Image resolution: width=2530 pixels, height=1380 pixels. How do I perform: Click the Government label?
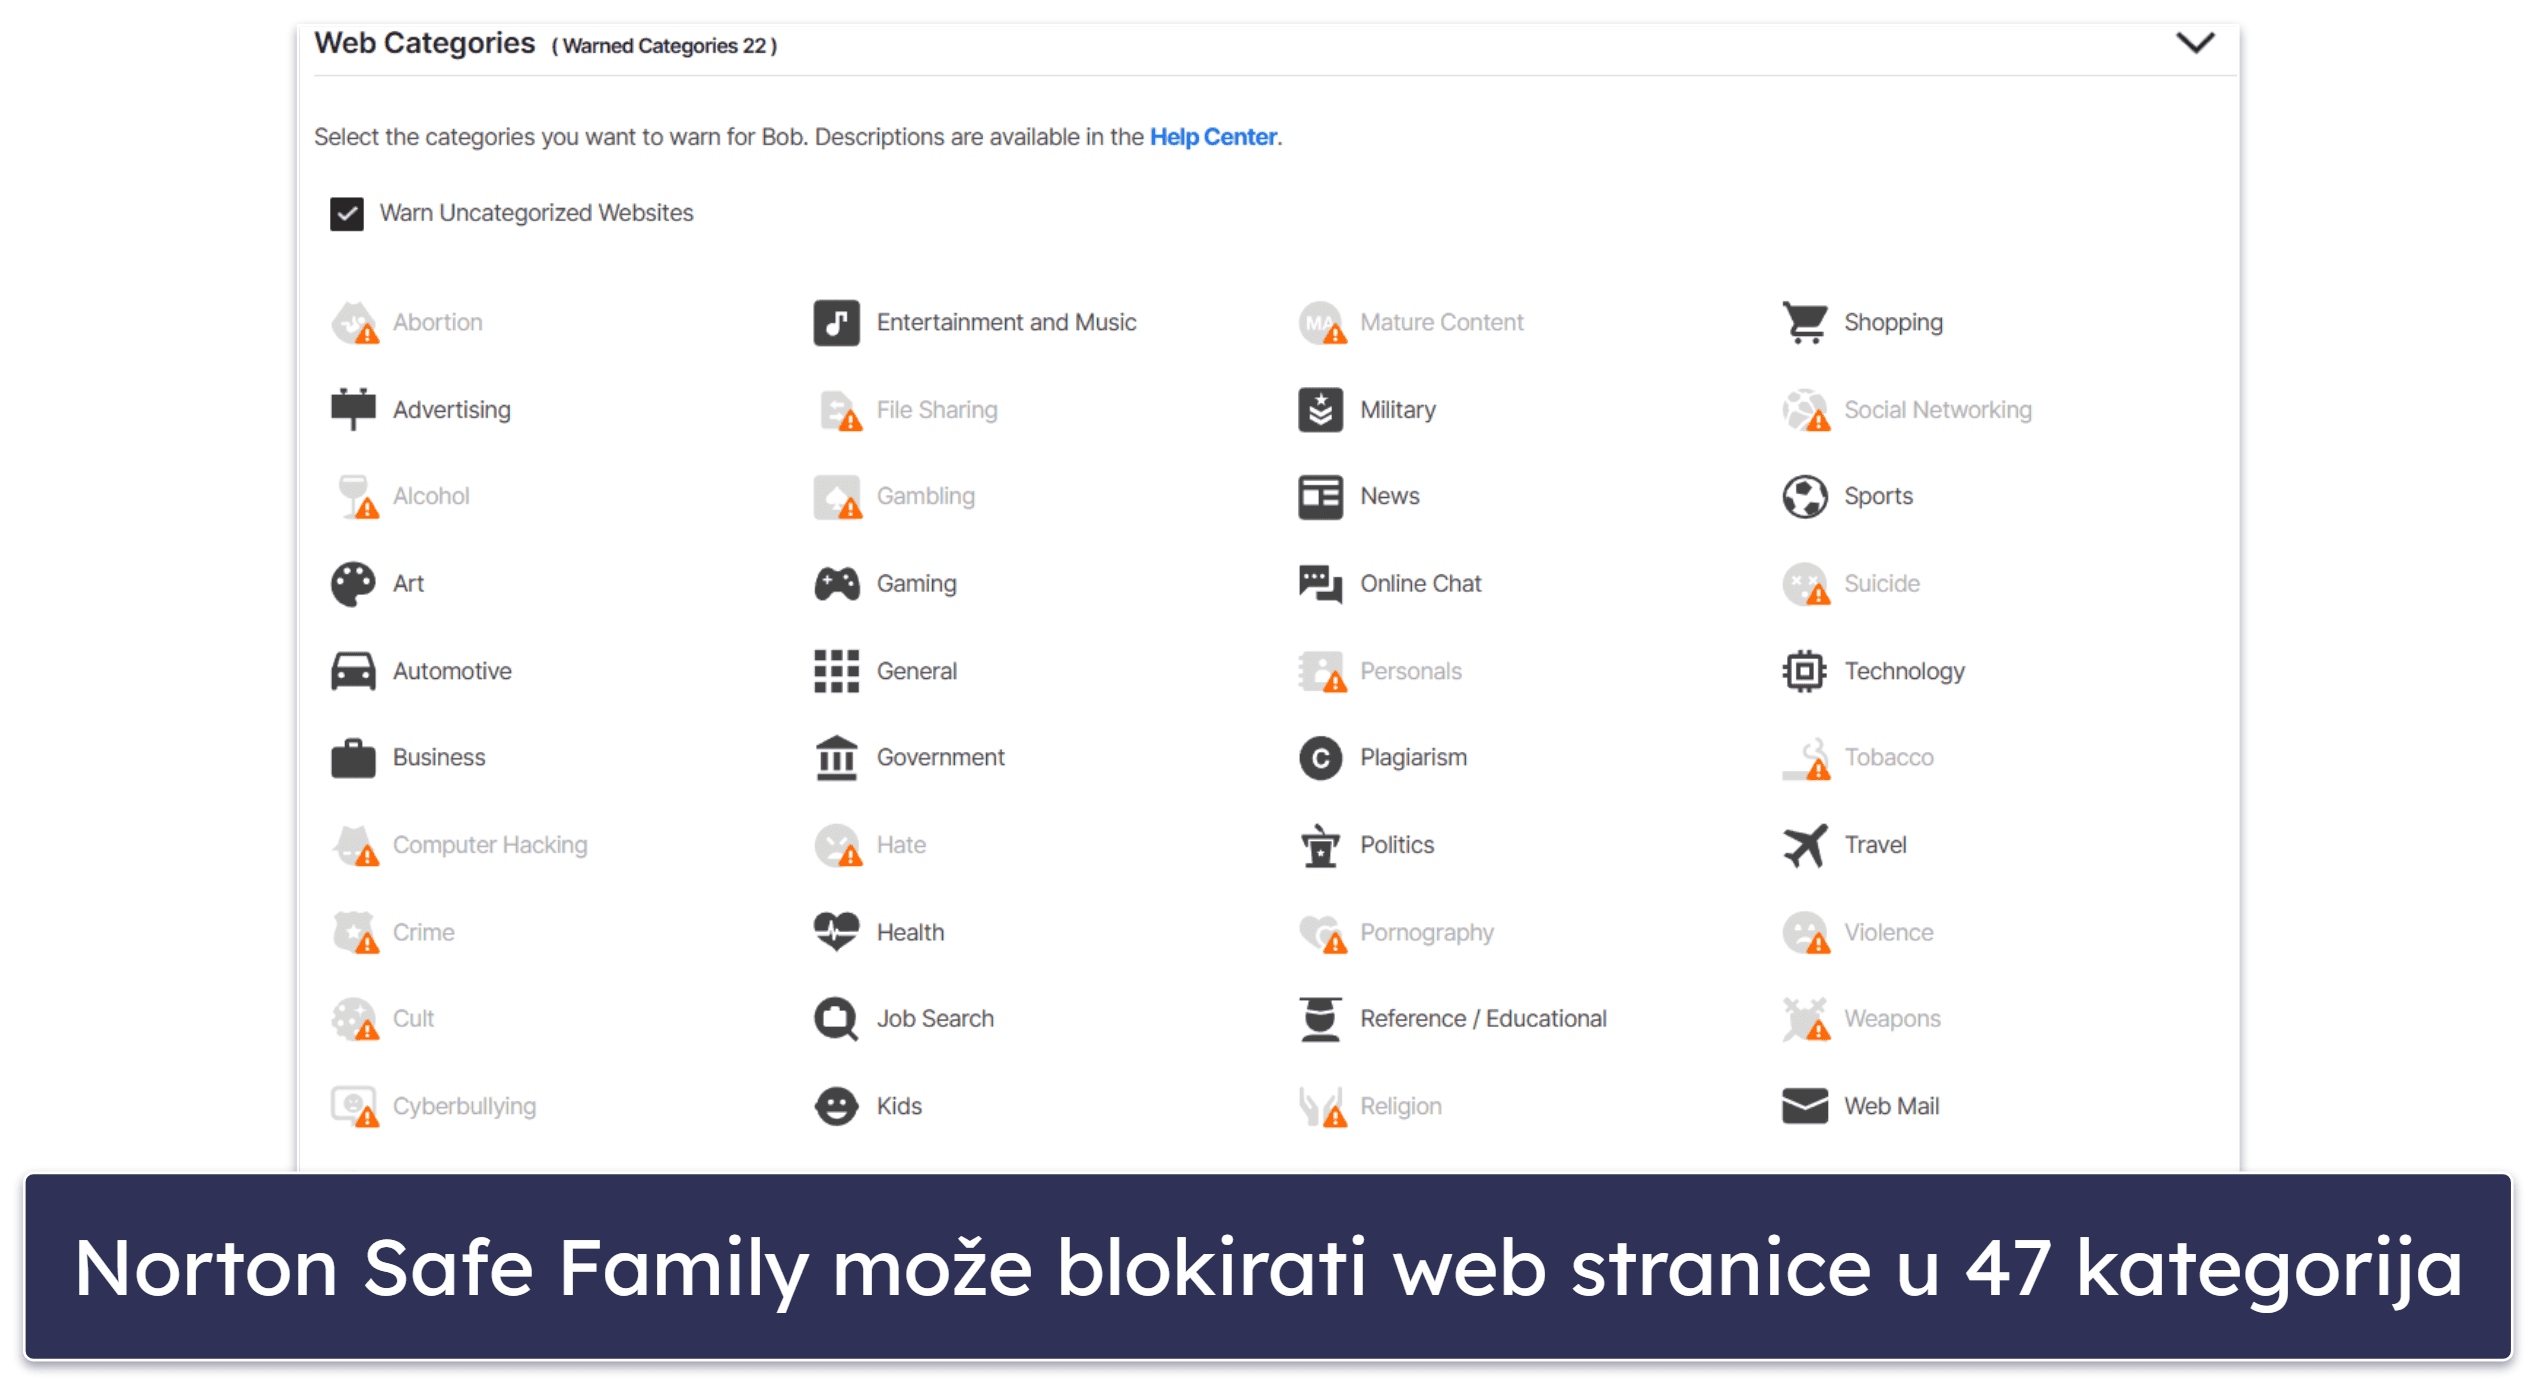pyautogui.click(x=940, y=758)
